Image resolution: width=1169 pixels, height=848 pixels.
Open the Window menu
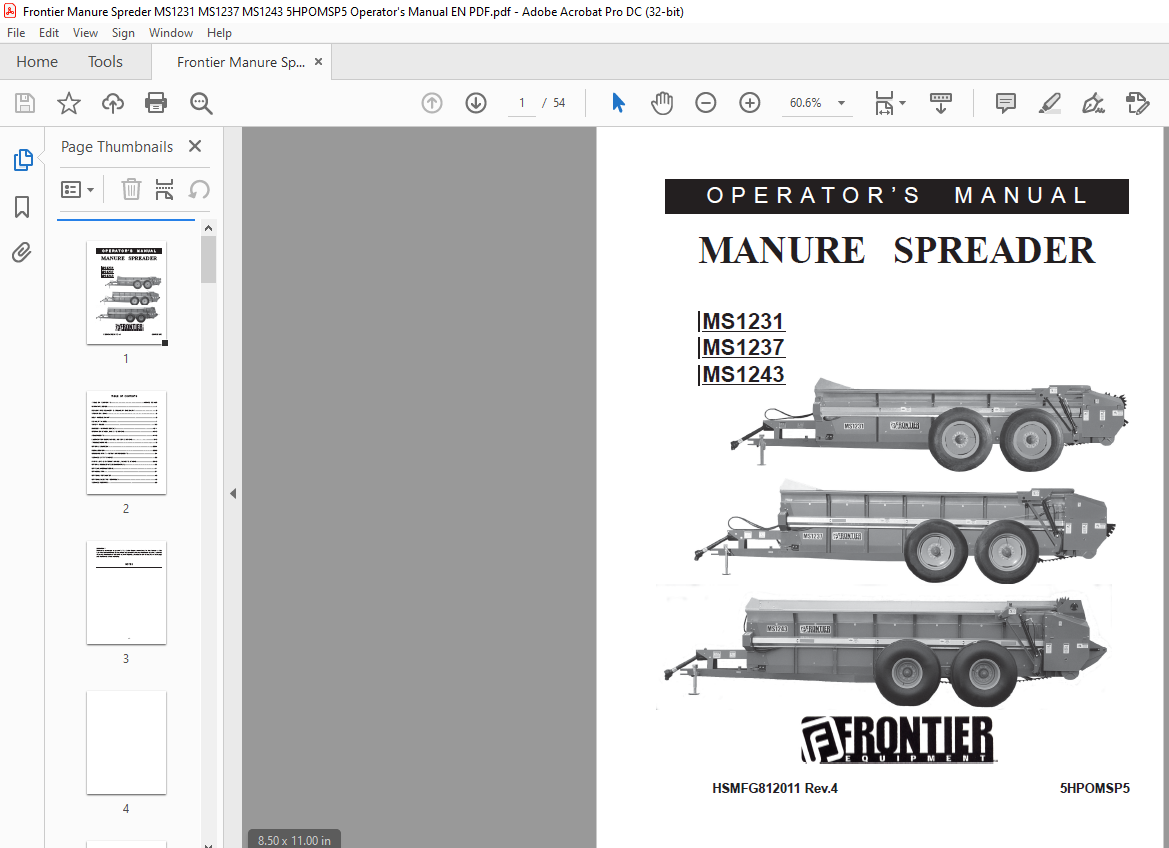pos(171,33)
